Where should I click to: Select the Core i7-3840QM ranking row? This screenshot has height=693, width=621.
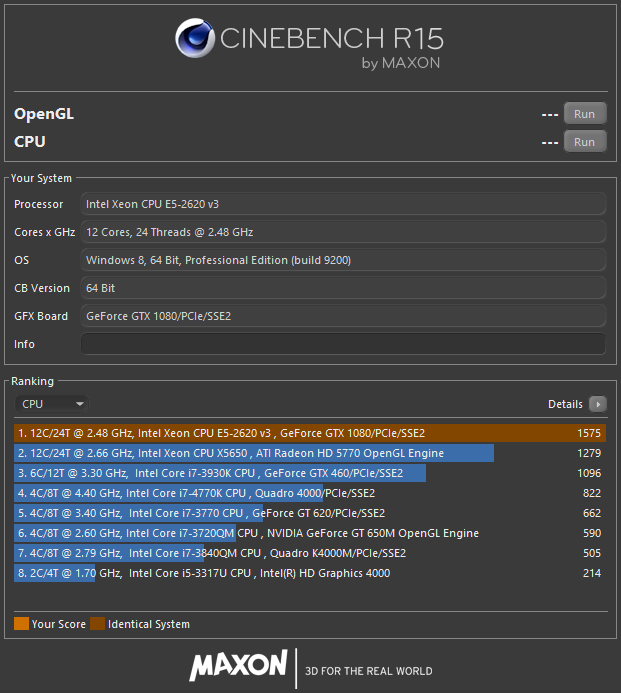tap(310, 553)
